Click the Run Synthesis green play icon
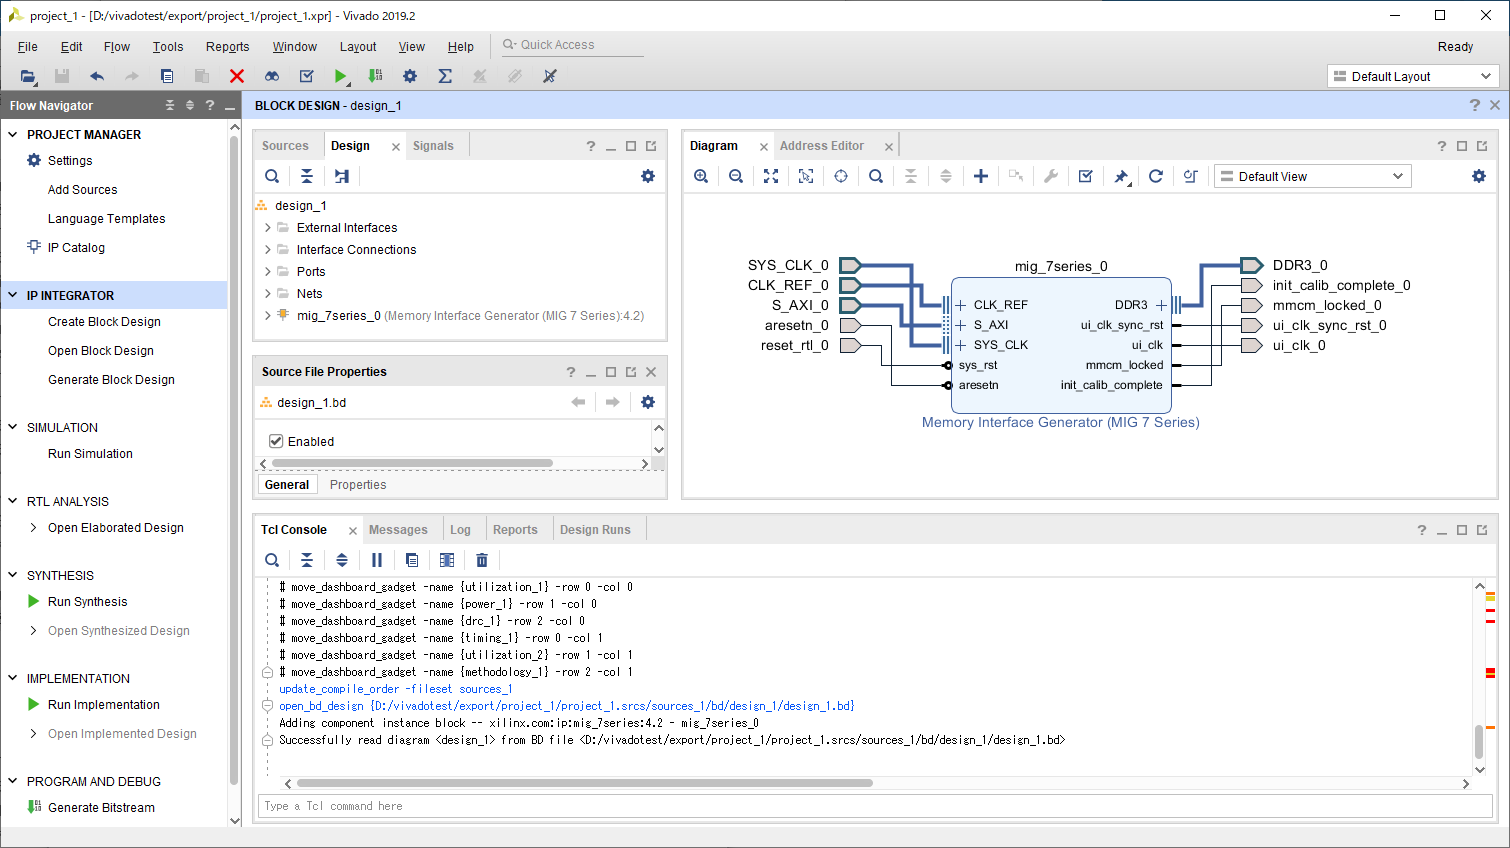Screen dimensions: 1510x848 [x=34, y=602]
